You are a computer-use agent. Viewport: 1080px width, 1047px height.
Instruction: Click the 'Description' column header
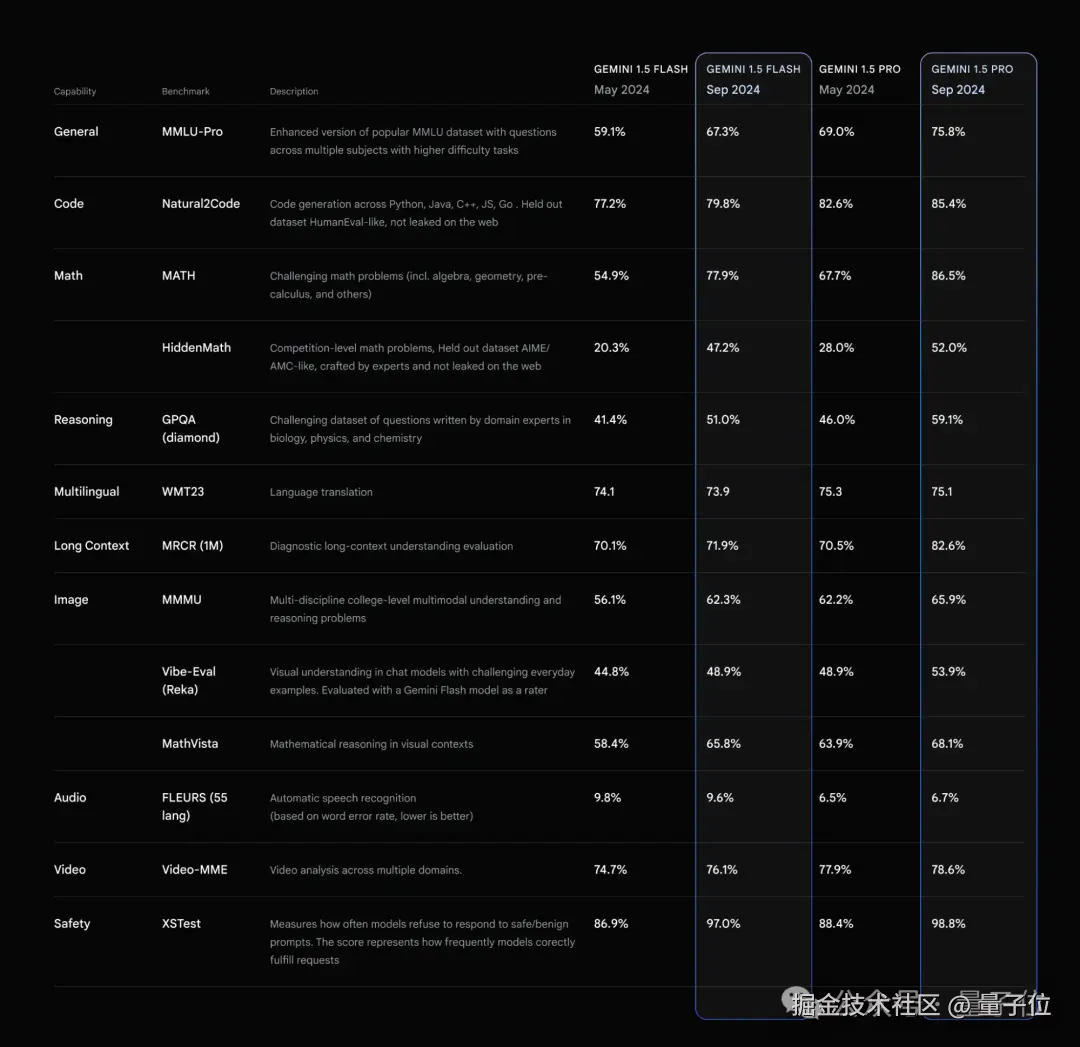[294, 91]
